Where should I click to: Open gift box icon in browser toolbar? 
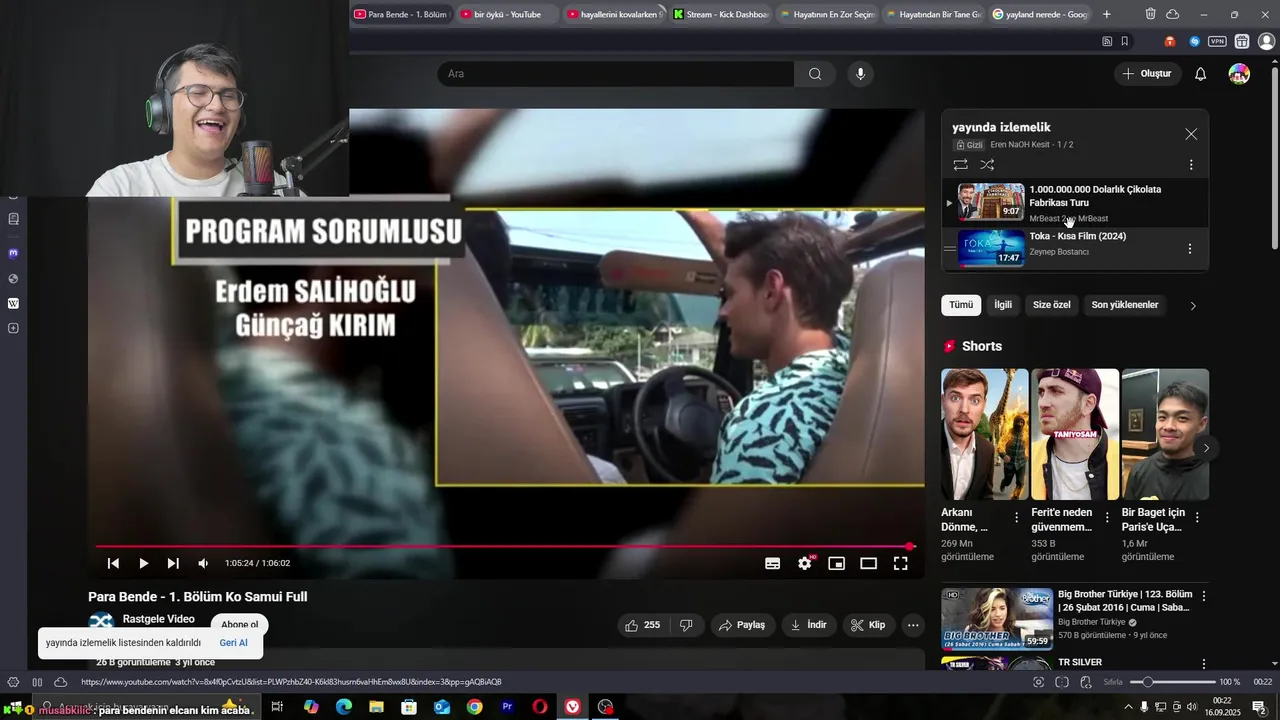pos(1242,41)
